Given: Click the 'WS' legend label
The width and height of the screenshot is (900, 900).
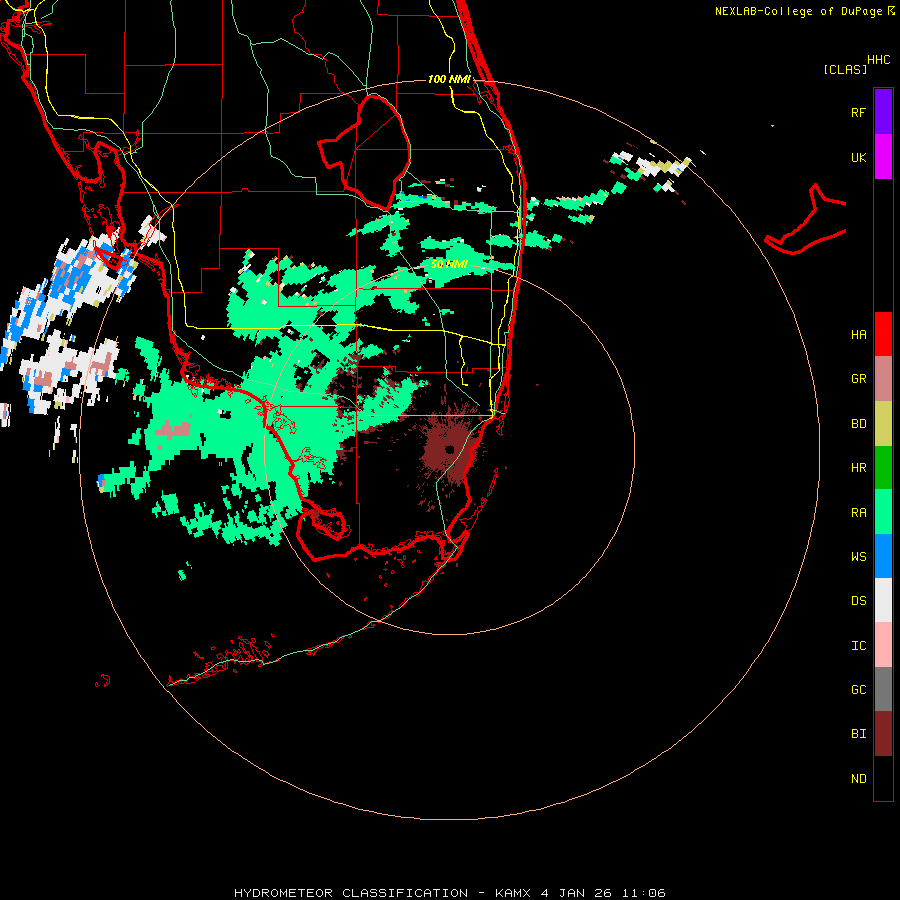Looking at the screenshot, I should [858, 556].
